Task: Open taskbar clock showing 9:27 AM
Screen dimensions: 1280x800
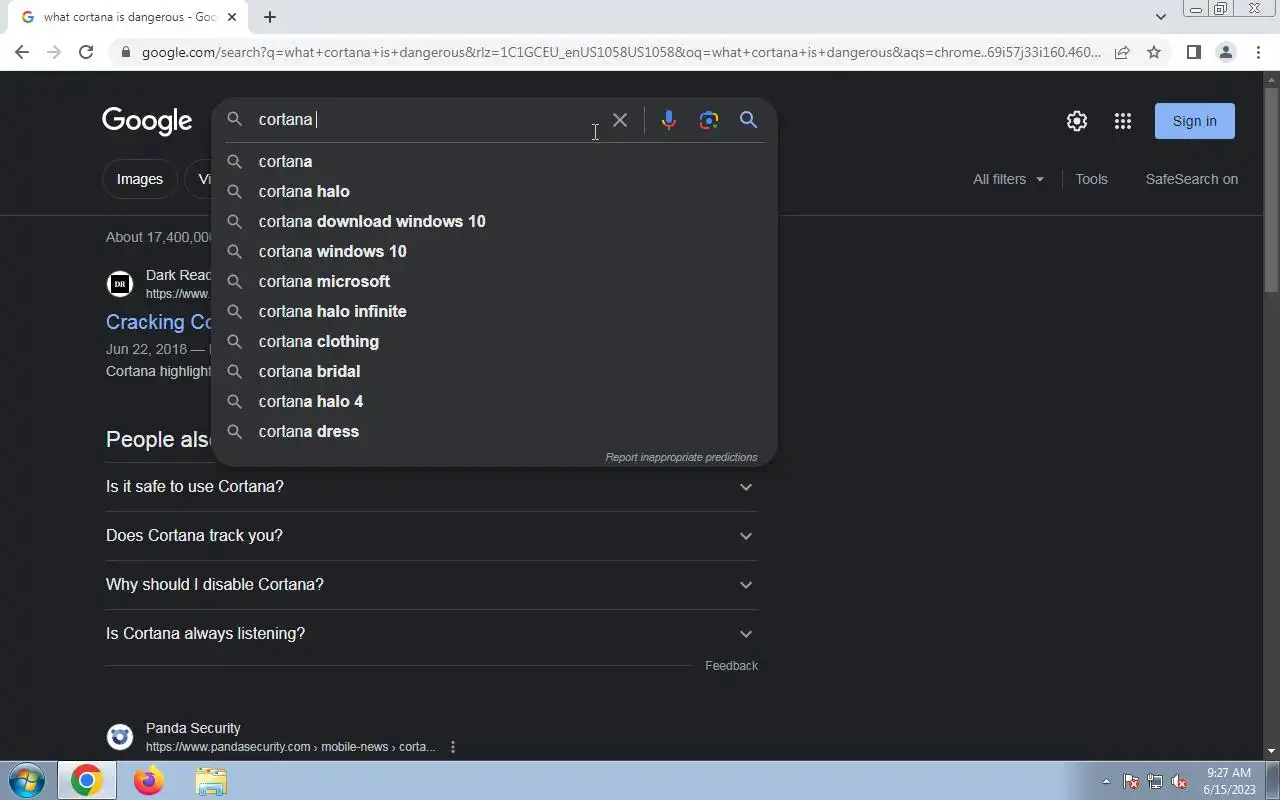Action: coord(1229,781)
